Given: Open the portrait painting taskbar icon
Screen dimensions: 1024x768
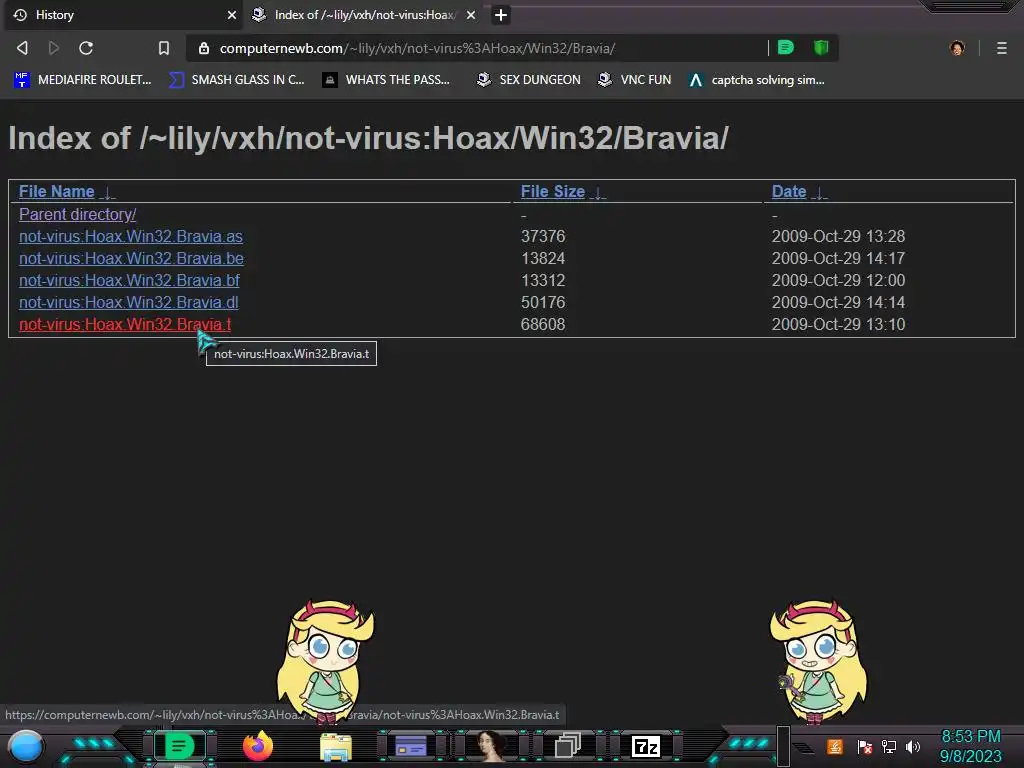Looking at the screenshot, I should (x=491, y=746).
